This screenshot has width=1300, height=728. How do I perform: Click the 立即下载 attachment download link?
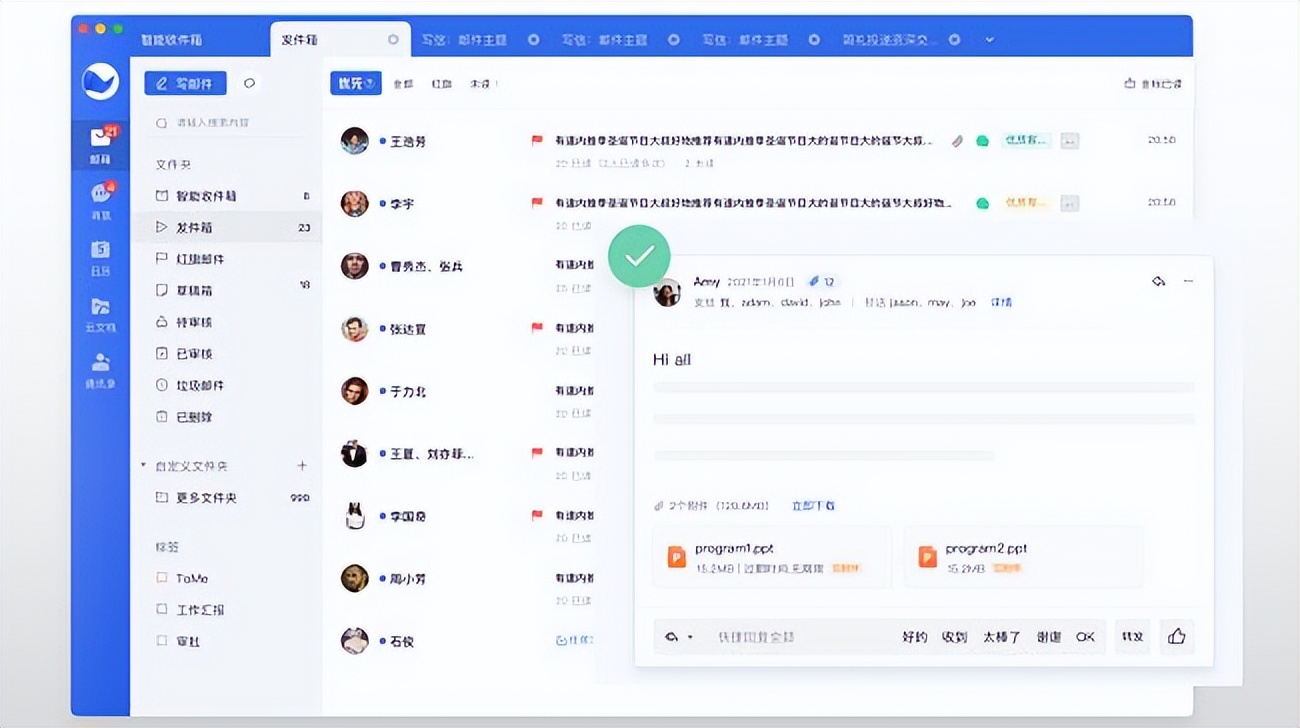pyautogui.click(x=813, y=505)
